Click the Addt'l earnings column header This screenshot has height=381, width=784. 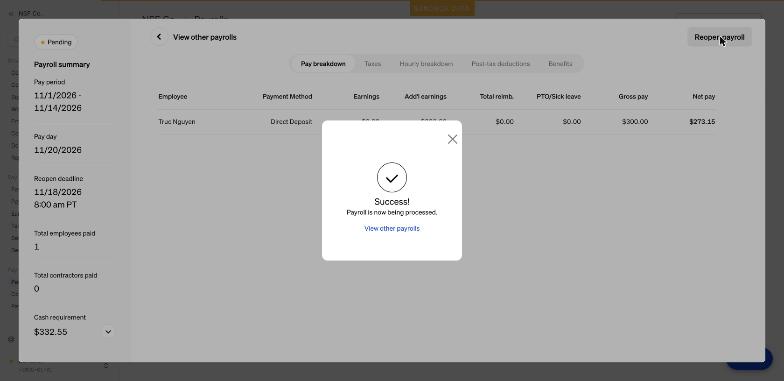pos(425,96)
